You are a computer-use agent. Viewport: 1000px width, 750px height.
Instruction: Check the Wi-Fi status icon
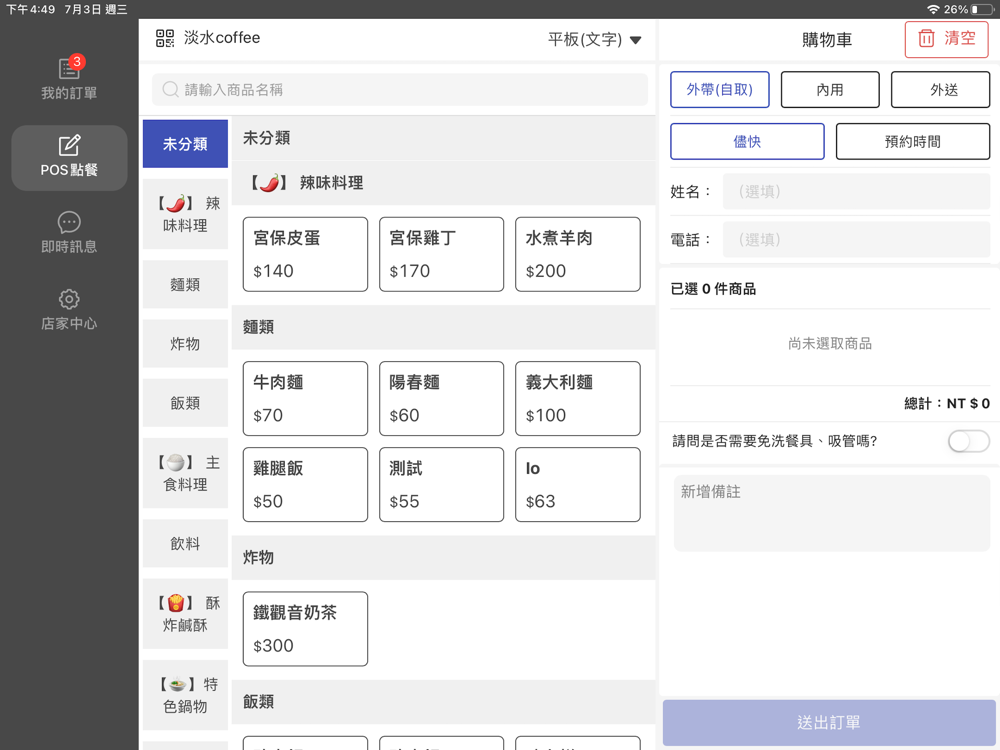pos(933,10)
